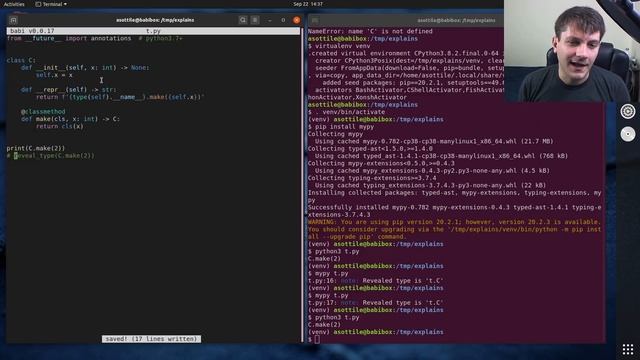Click the new tab icon in left terminal
This screenshot has width=640, height=360.
tap(13, 20)
